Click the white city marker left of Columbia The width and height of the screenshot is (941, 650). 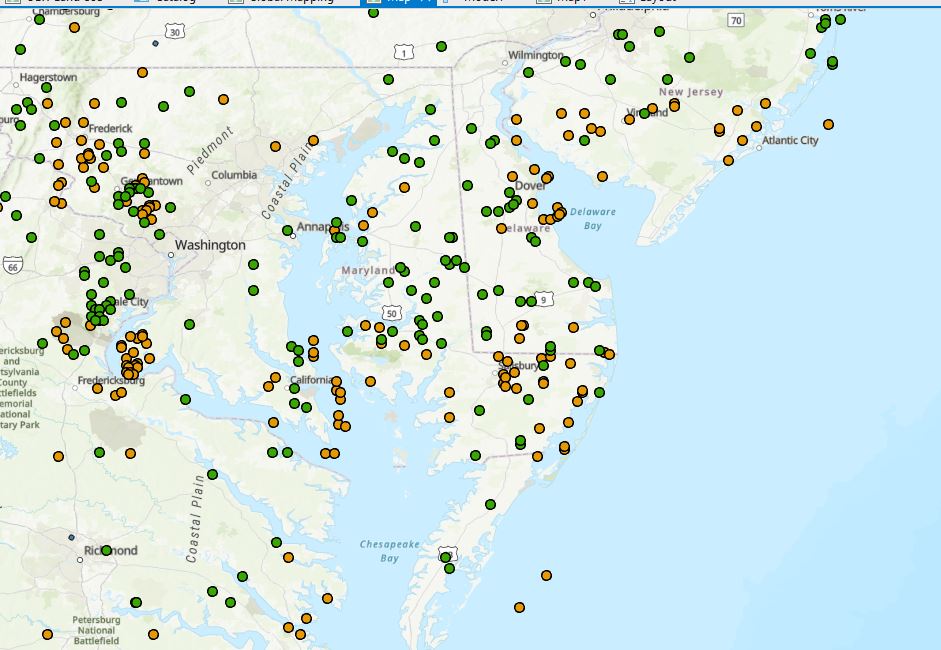click(x=208, y=183)
